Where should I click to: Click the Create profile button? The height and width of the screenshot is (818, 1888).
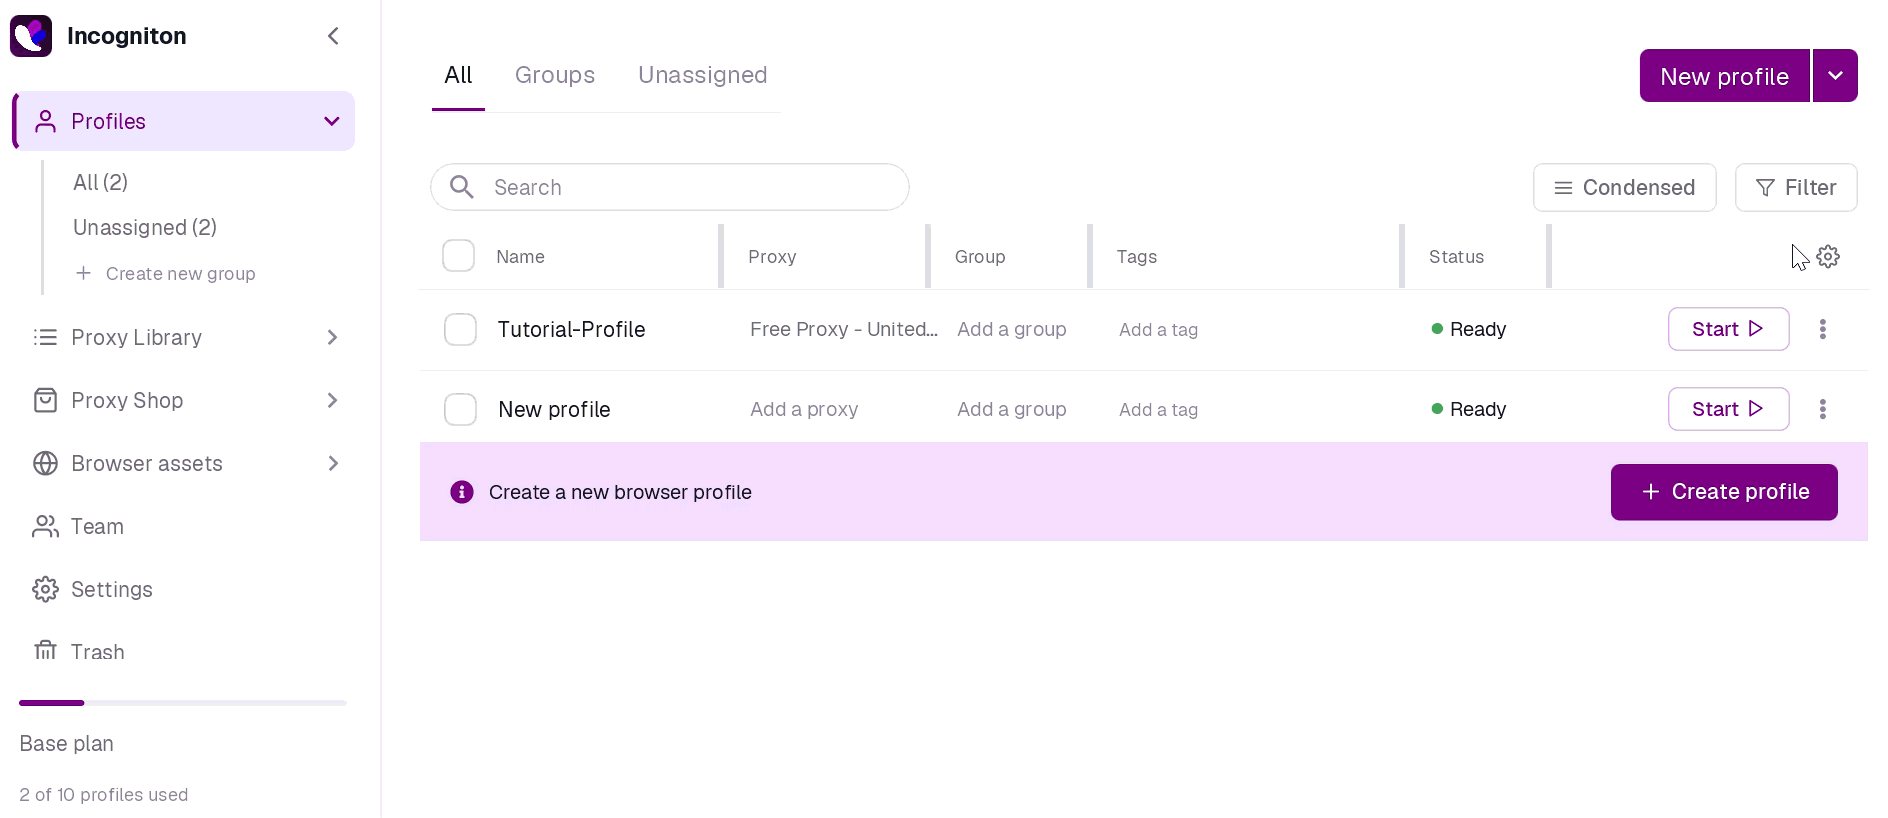pyautogui.click(x=1724, y=492)
